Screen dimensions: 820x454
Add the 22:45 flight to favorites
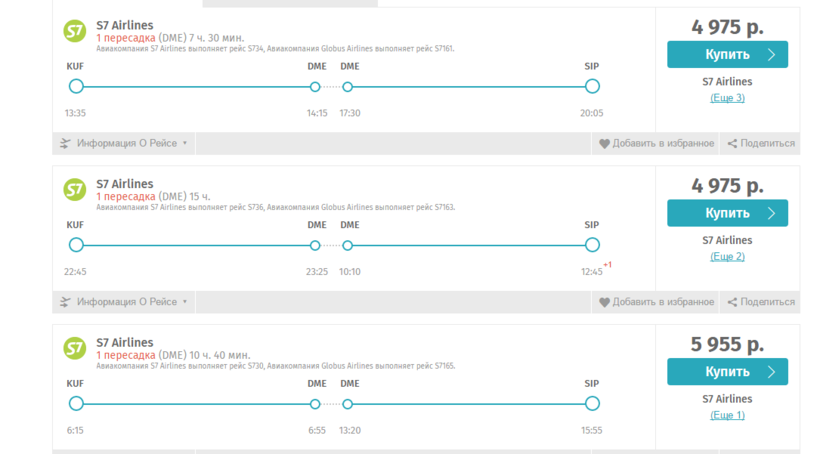(662, 302)
